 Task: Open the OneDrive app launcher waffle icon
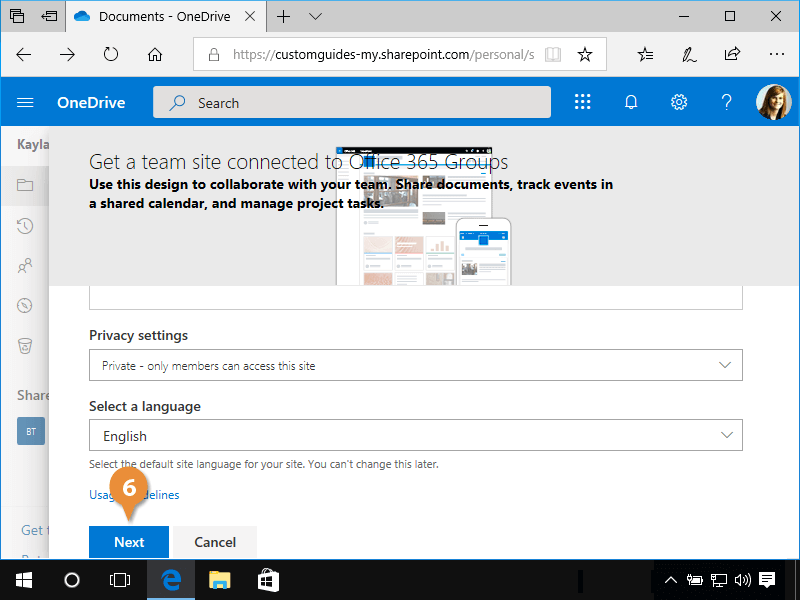(x=582, y=102)
